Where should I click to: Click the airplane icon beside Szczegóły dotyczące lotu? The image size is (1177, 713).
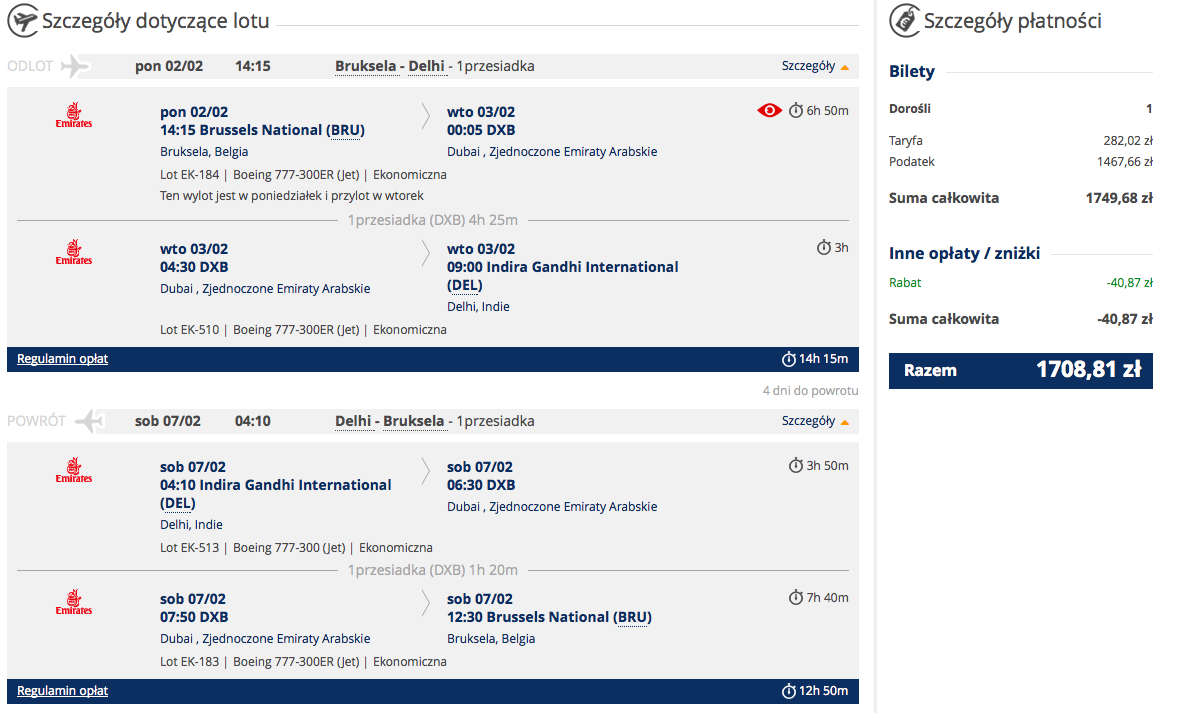[x=23, y=20]
